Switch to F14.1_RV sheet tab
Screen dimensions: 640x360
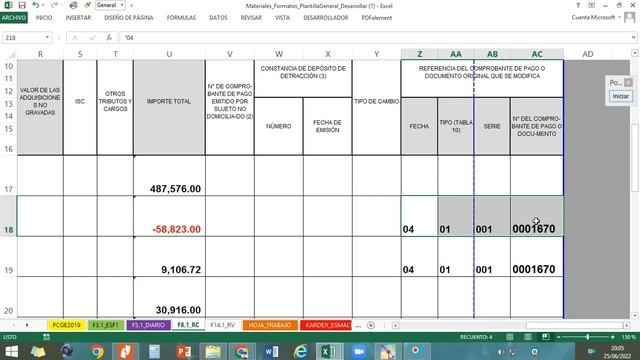223,325
